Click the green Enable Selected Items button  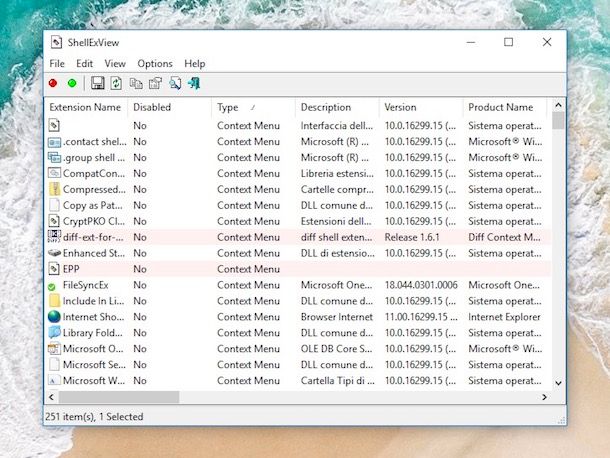(x=72, y=83)
